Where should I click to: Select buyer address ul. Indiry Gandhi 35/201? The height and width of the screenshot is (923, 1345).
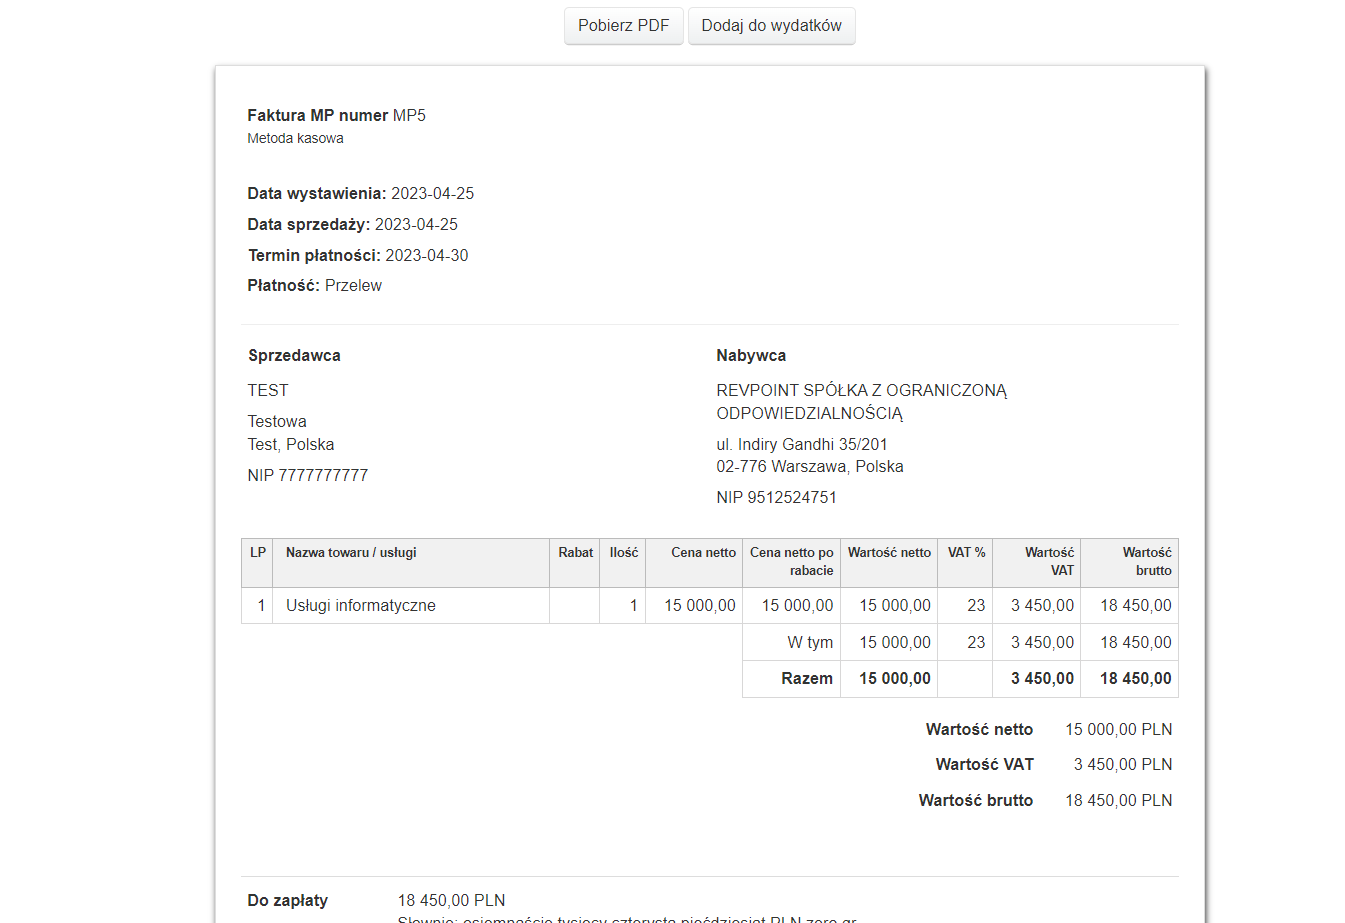802,444
